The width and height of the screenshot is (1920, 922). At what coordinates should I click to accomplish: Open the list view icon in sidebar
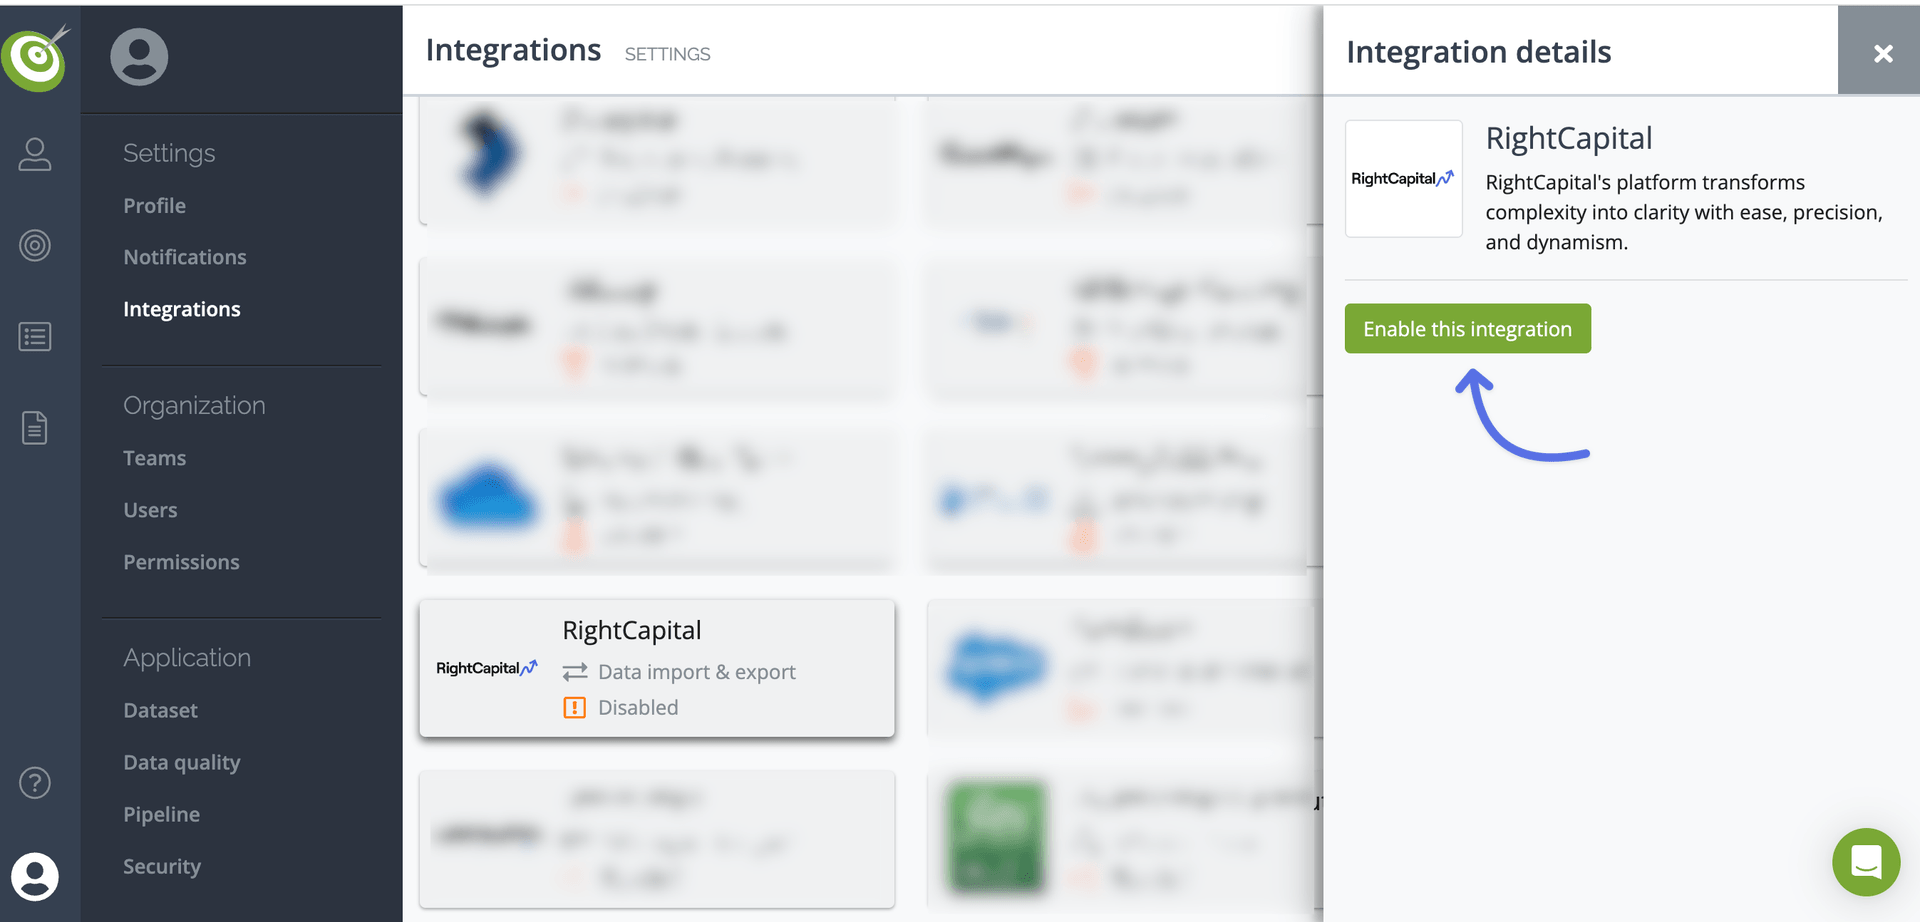[x=35, y=337]
